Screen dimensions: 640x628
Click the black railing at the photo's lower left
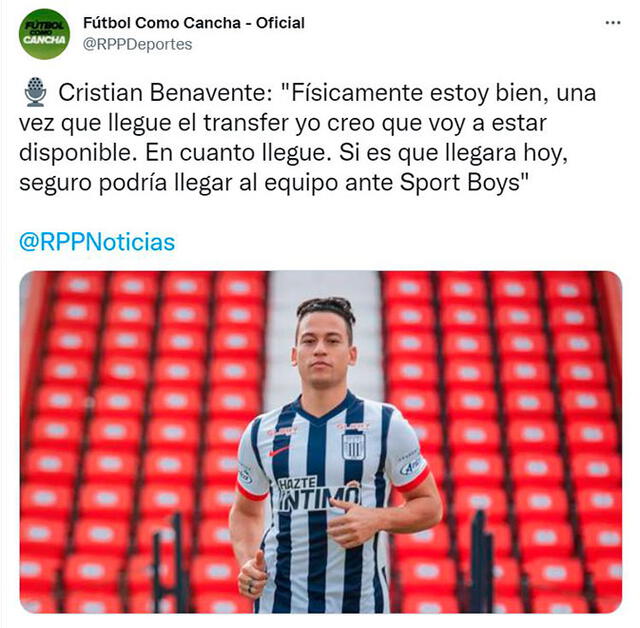coord(171,561)
